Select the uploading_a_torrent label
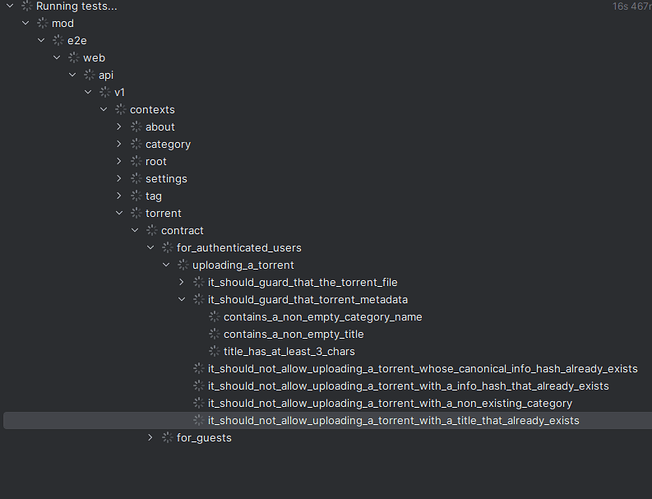The width and height of the screenshot is (652, 499). (x=243, y=265)
